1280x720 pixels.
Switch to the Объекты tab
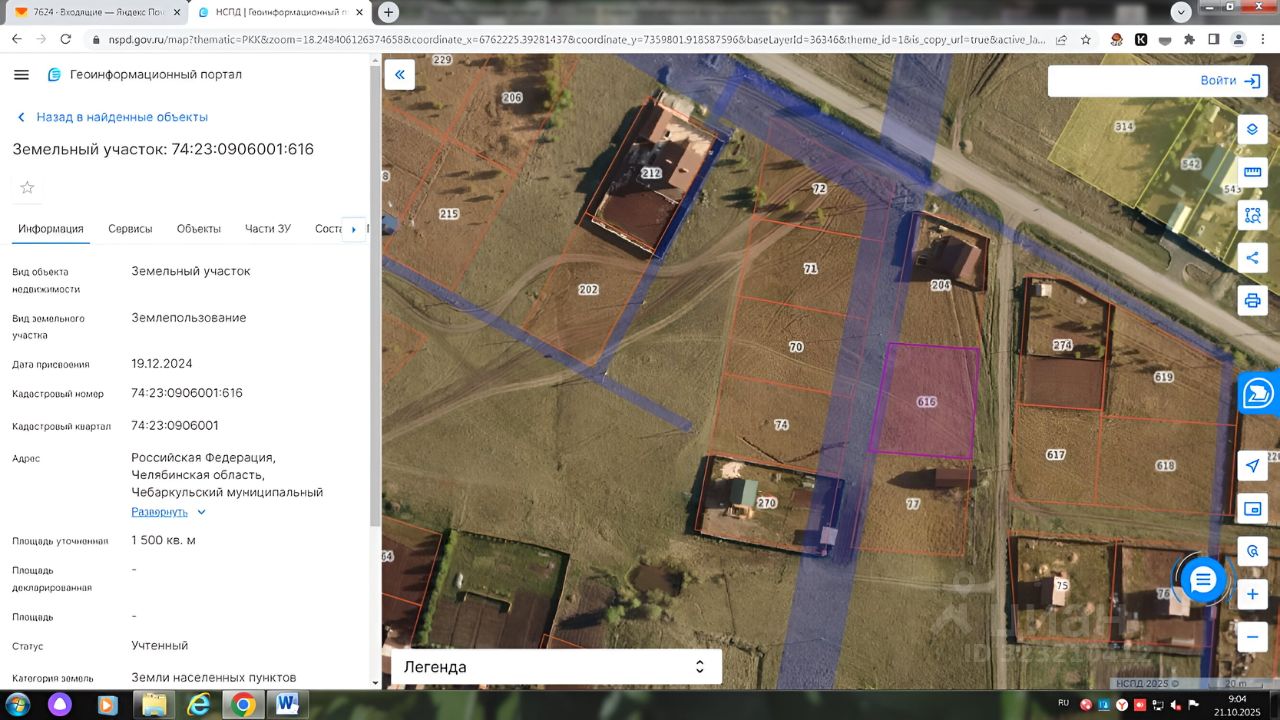(x=199, y=229)
